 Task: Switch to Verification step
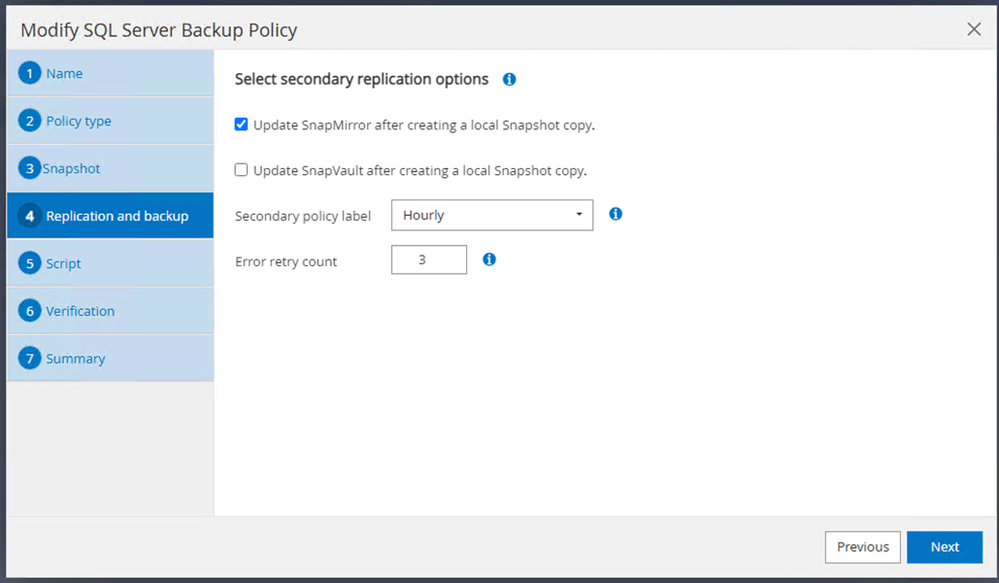[x=80, y=311]
